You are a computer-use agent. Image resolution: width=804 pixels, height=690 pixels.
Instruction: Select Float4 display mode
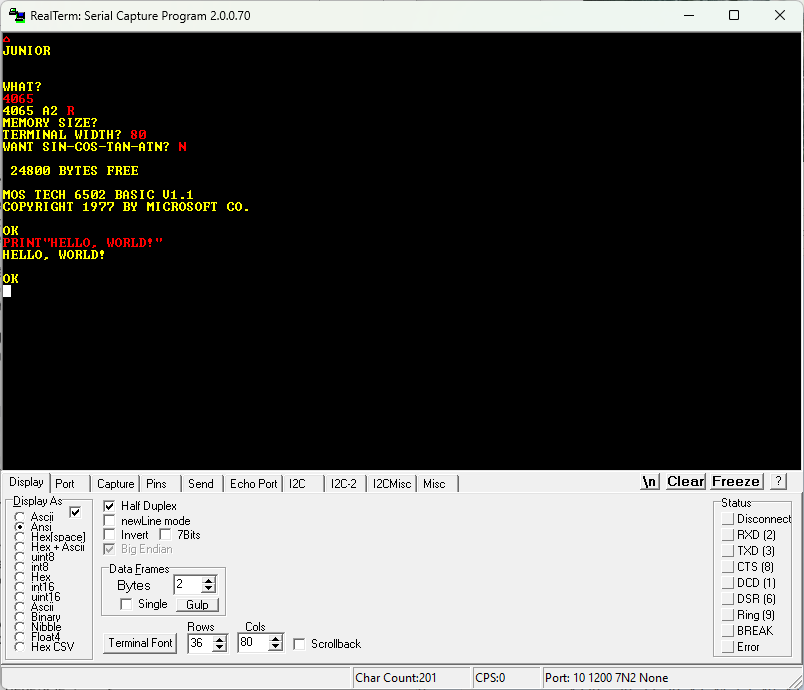tap(19, 637)
